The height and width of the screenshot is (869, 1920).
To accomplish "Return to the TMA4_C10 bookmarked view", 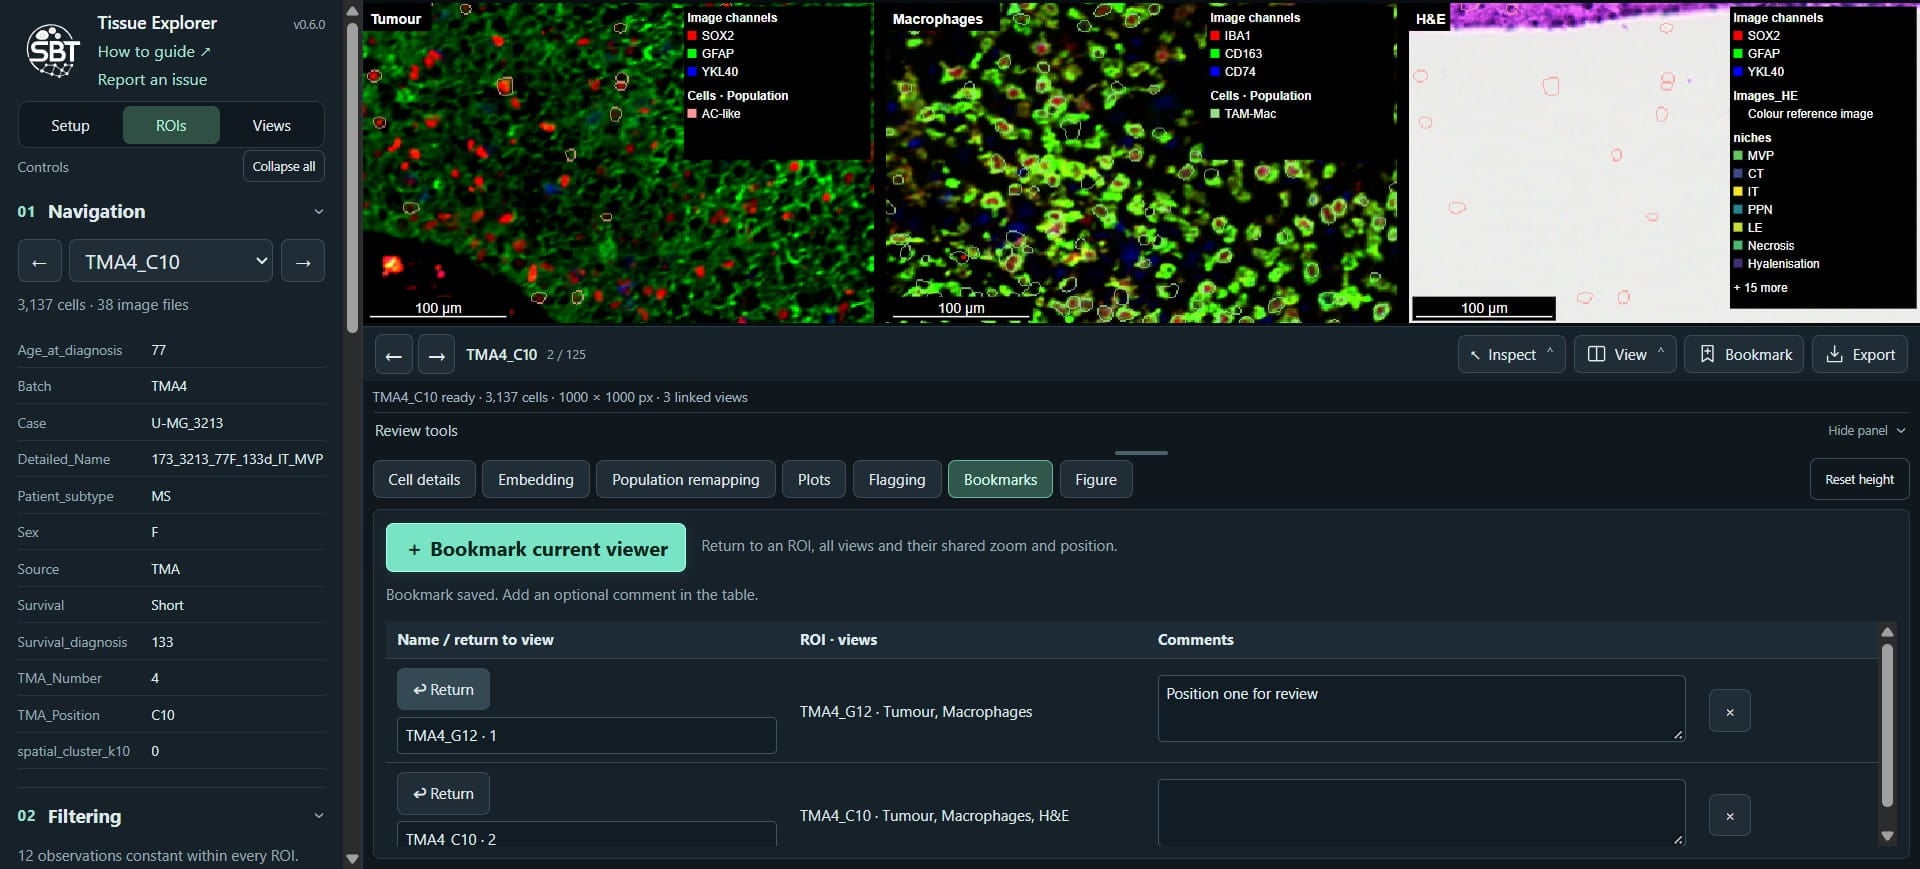I will [x=443, y=793].
